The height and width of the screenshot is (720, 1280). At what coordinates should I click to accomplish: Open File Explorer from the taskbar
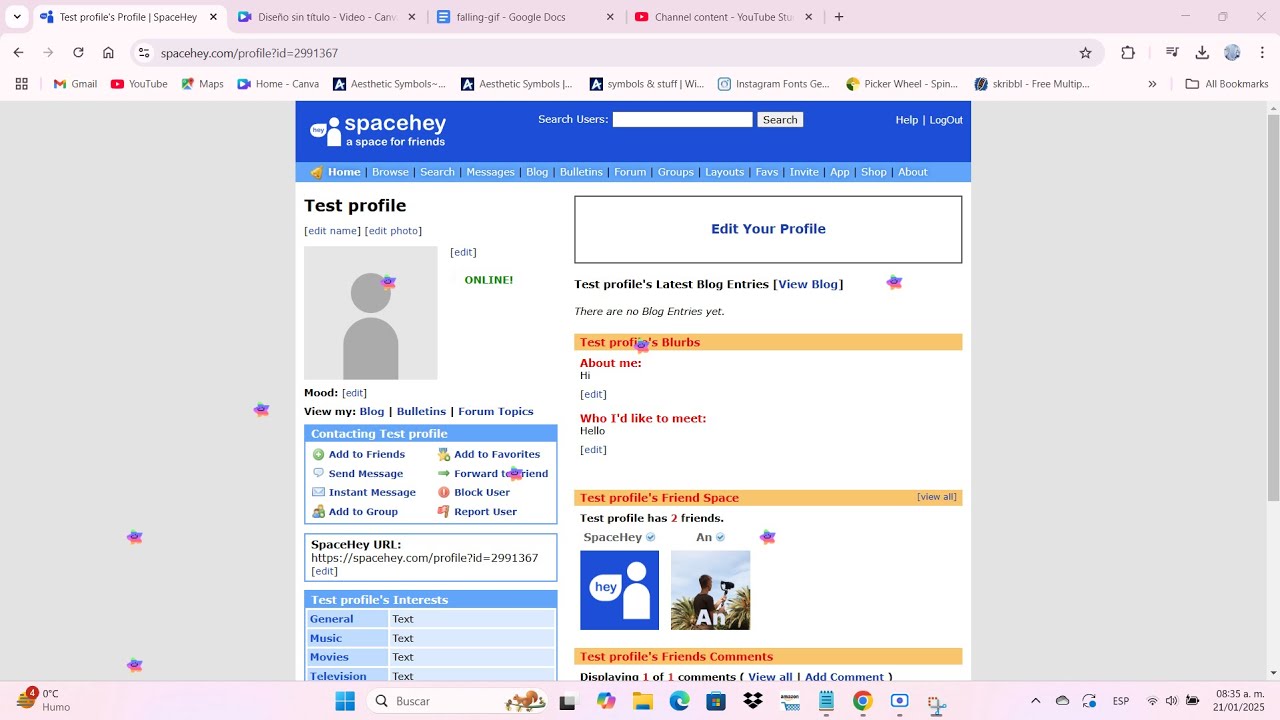[x=642, y=701]
